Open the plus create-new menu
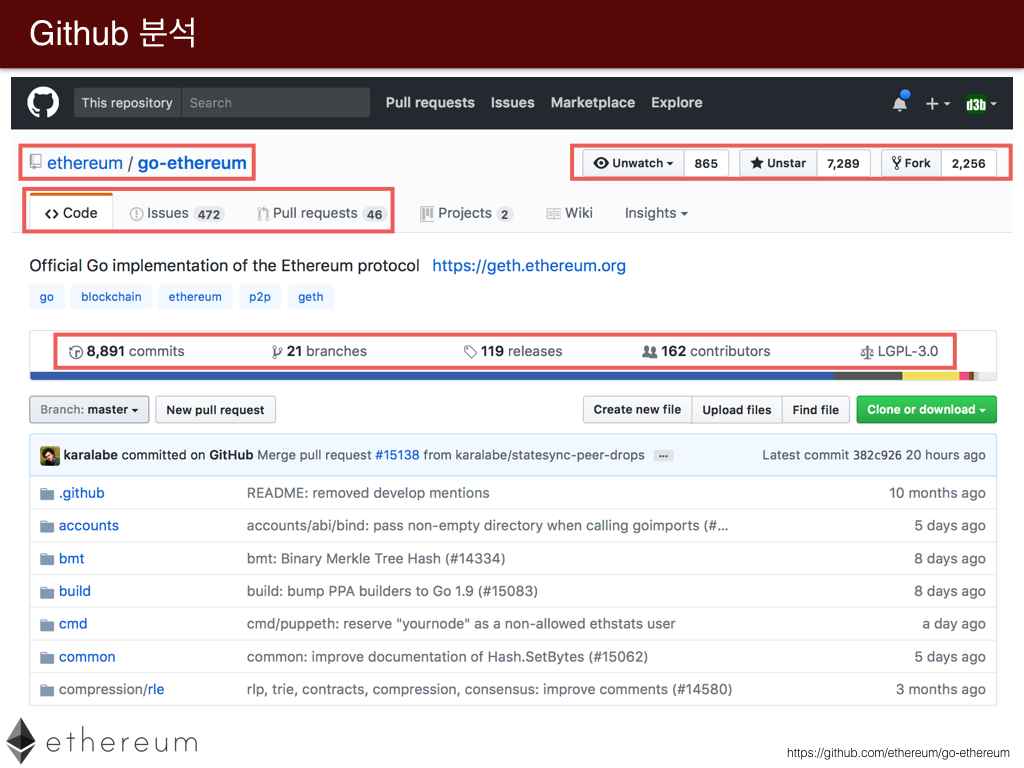Screen dimensions: 1024x768 click(x=937, y=103)
